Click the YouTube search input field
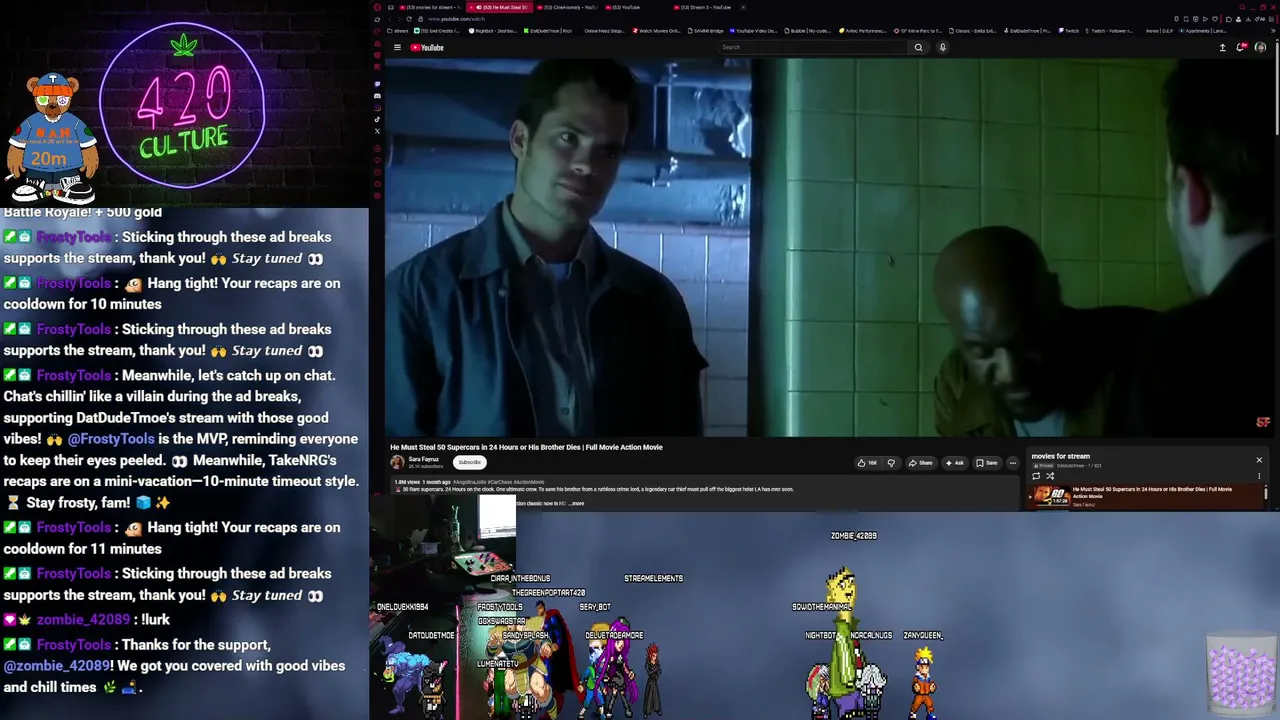The height and width of the screenshot is (720, 1280). pyautogui.click(x=812, y=47)
